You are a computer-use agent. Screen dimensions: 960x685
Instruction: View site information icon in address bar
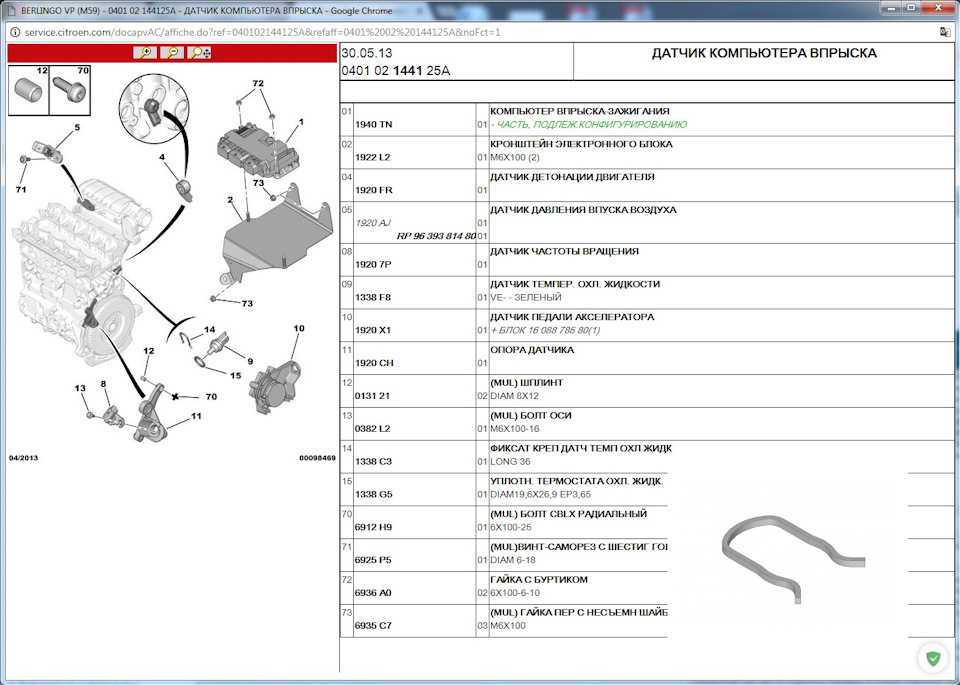(x=15, y=32)
